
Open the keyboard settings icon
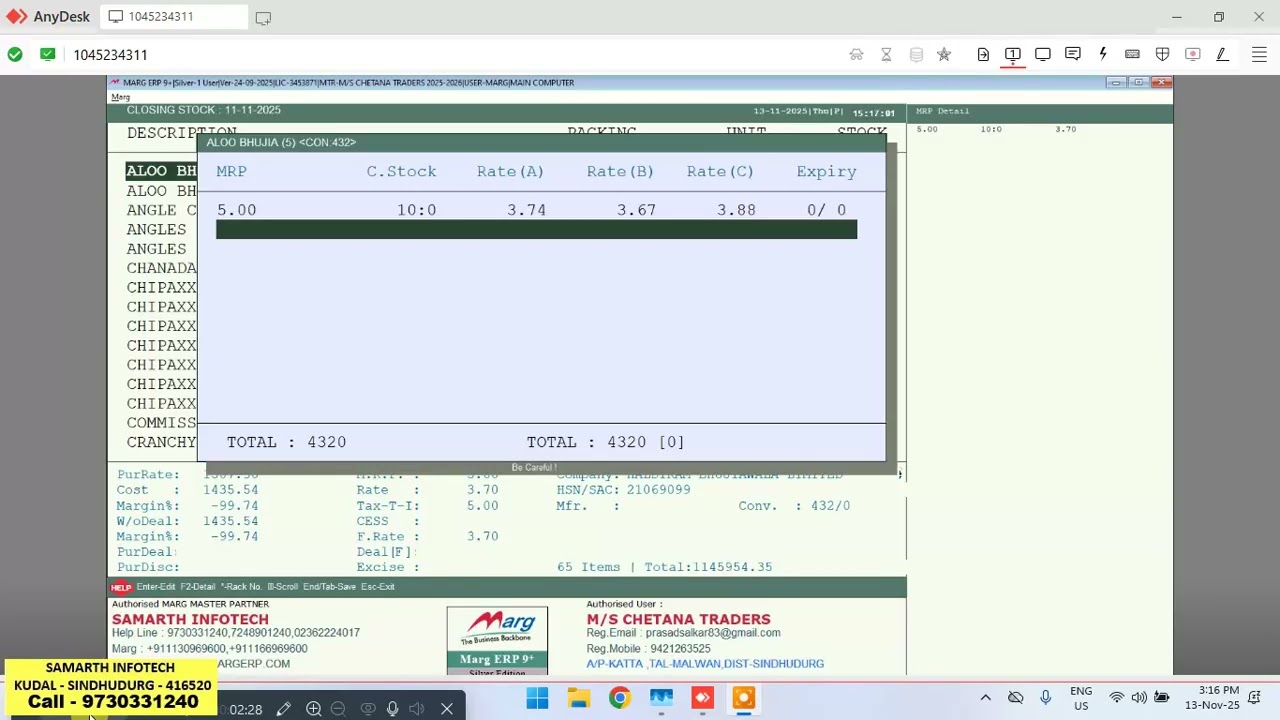(1132, 54)
